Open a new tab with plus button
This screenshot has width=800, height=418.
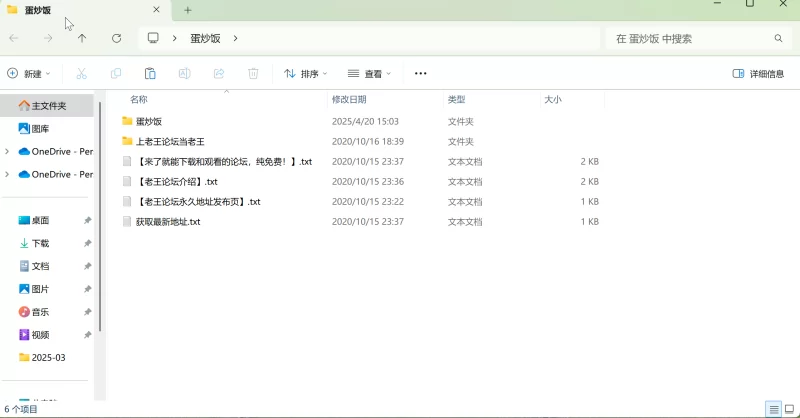tap(187, 10)
